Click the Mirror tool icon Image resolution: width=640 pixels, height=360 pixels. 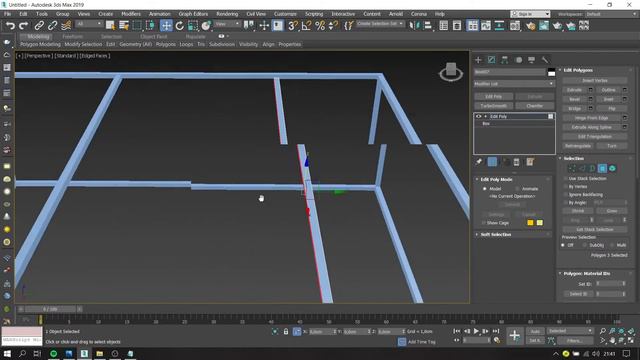click(x=414, y=26)
